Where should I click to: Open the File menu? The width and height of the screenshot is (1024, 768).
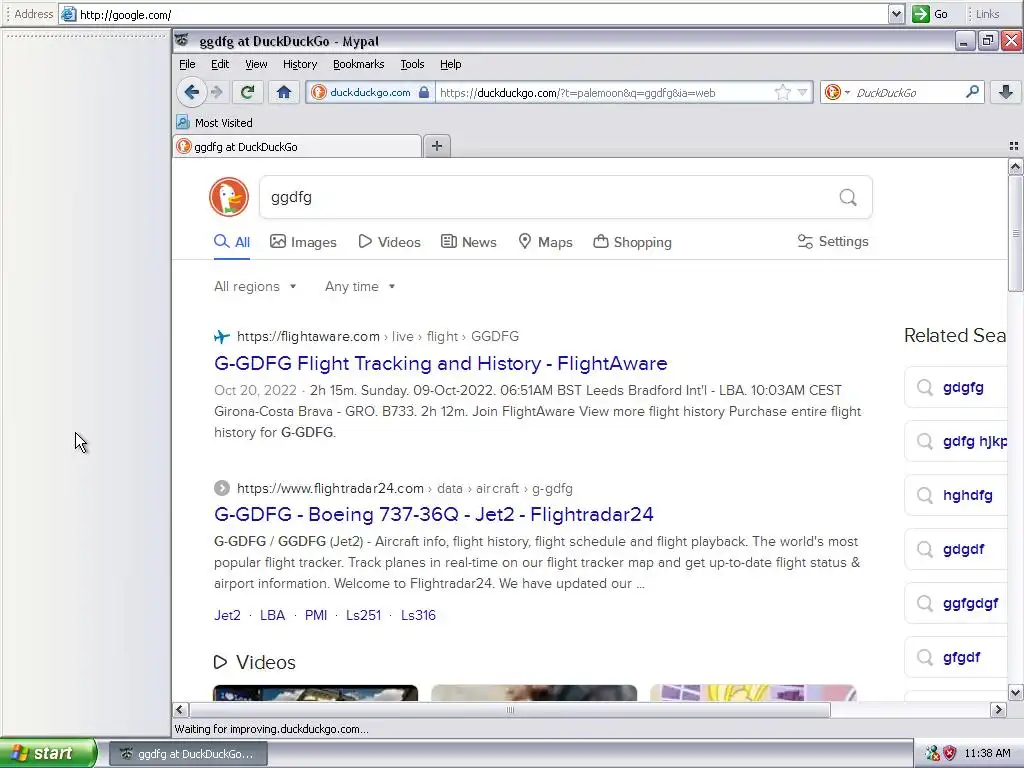pyautogui.click(x=187, y=64)
